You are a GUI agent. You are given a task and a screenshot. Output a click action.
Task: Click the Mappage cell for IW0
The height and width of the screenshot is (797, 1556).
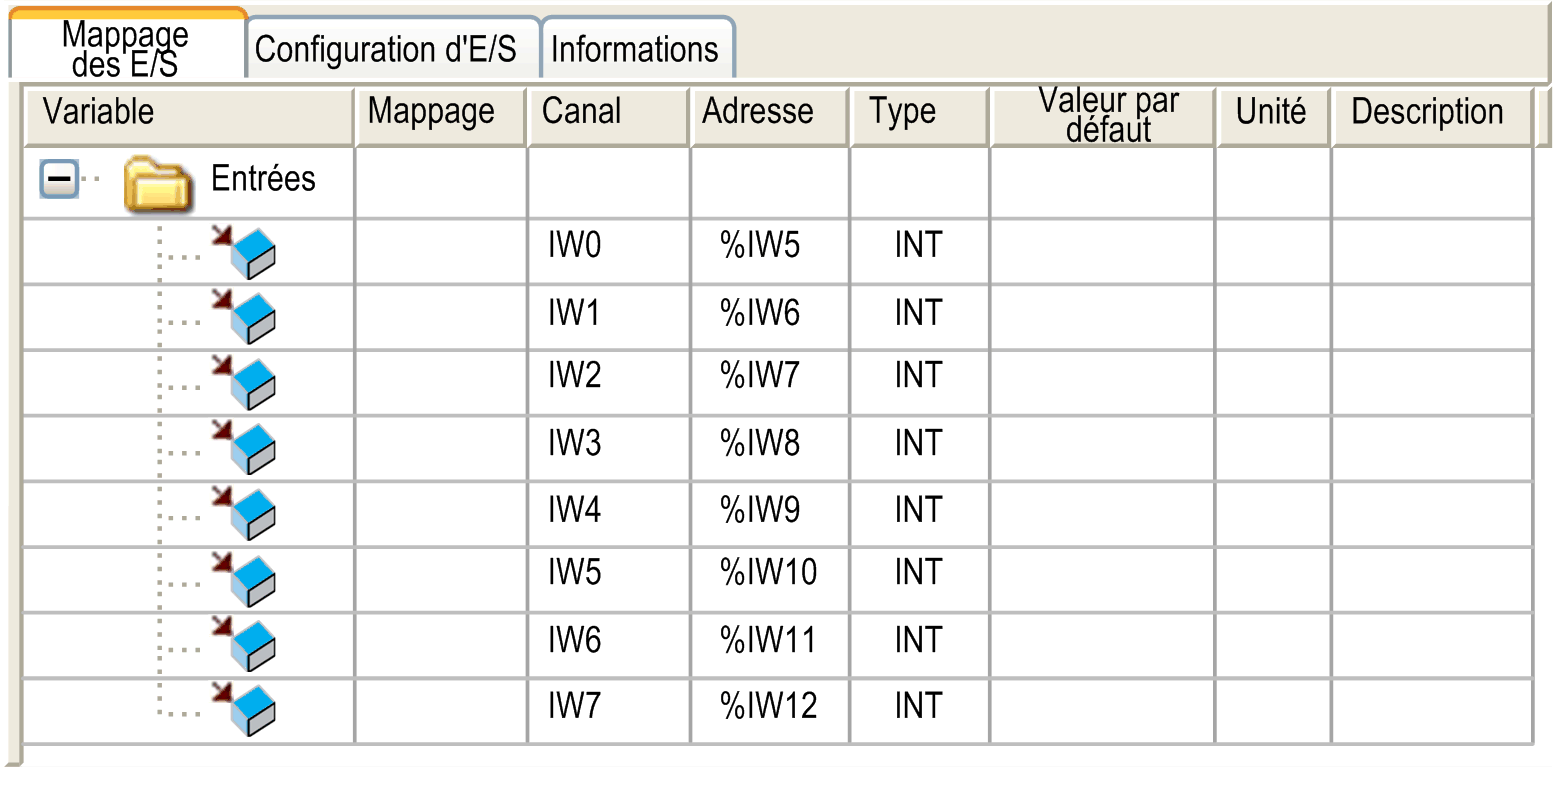point(440,251)
